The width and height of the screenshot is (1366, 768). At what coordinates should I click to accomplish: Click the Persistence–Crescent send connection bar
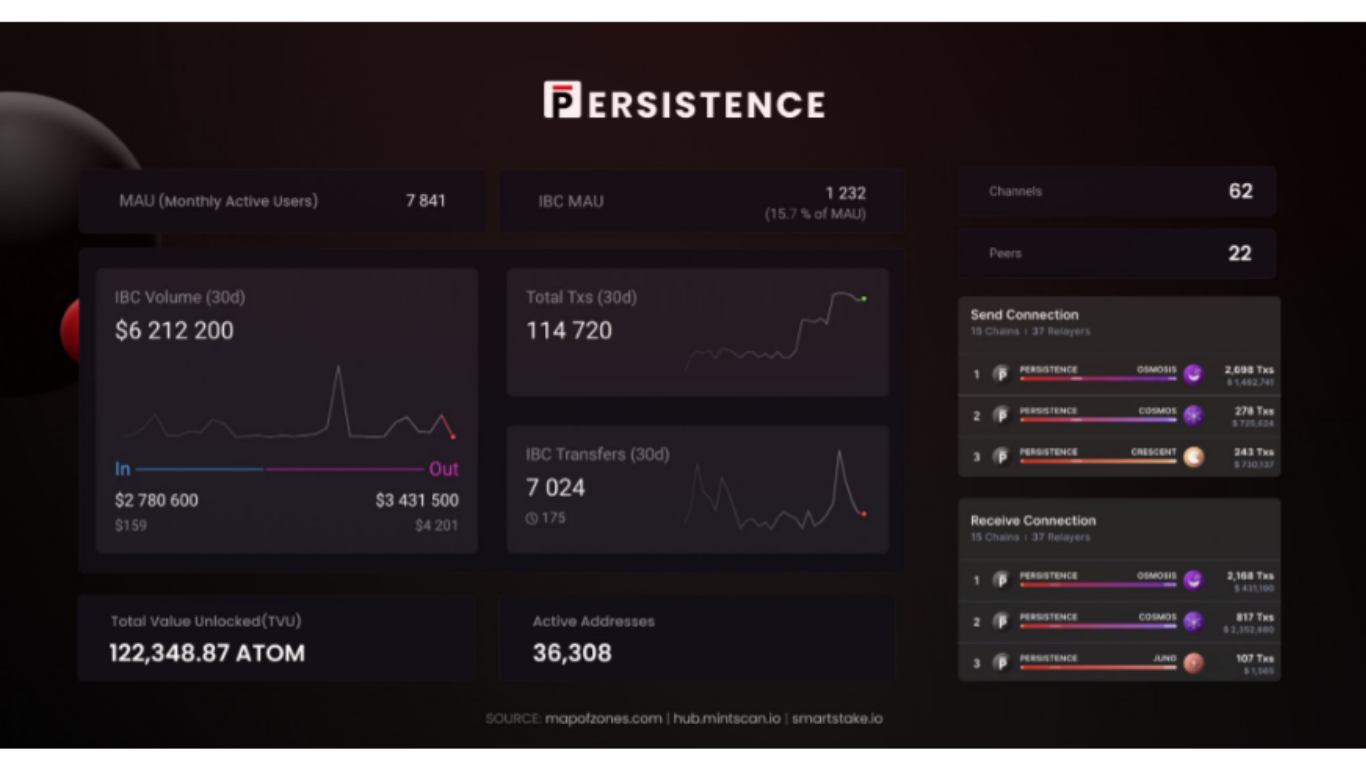pyautogui.click(x=1097, y=461)
